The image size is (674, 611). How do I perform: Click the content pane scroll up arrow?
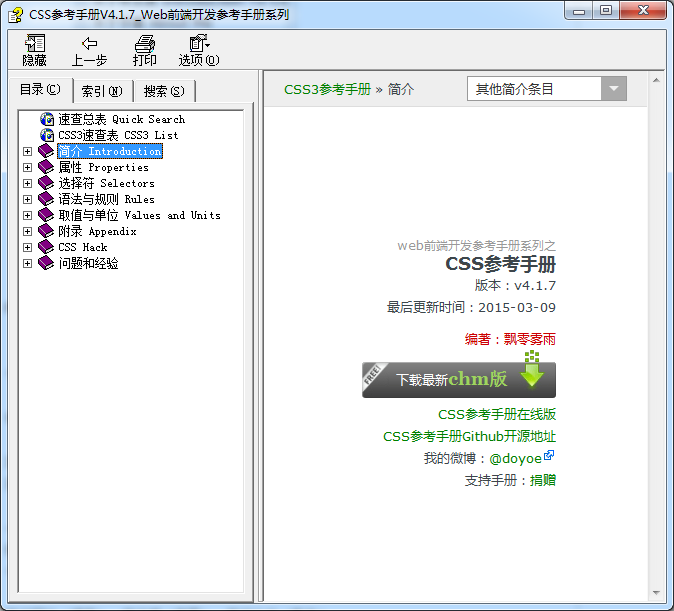(656, 80)
